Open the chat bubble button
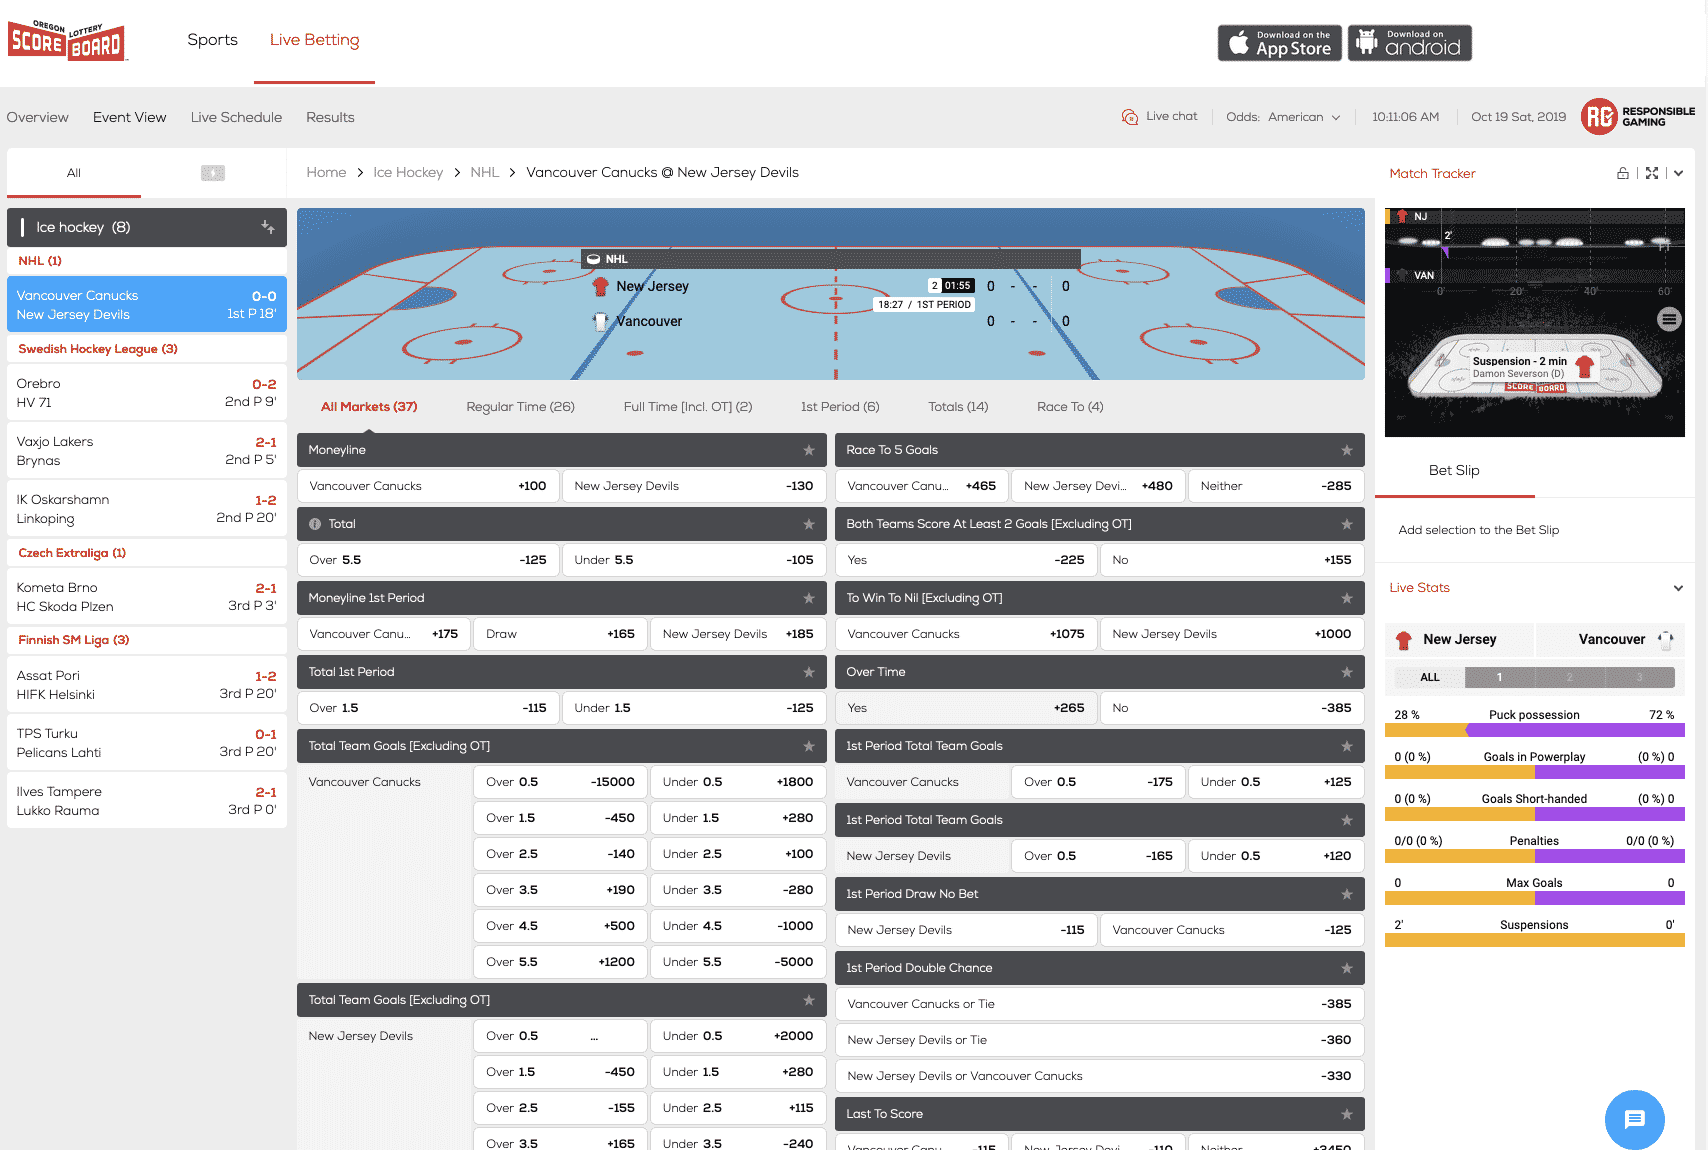This screenshot has height=1150, width=1708. [x=1635, y=1119]
